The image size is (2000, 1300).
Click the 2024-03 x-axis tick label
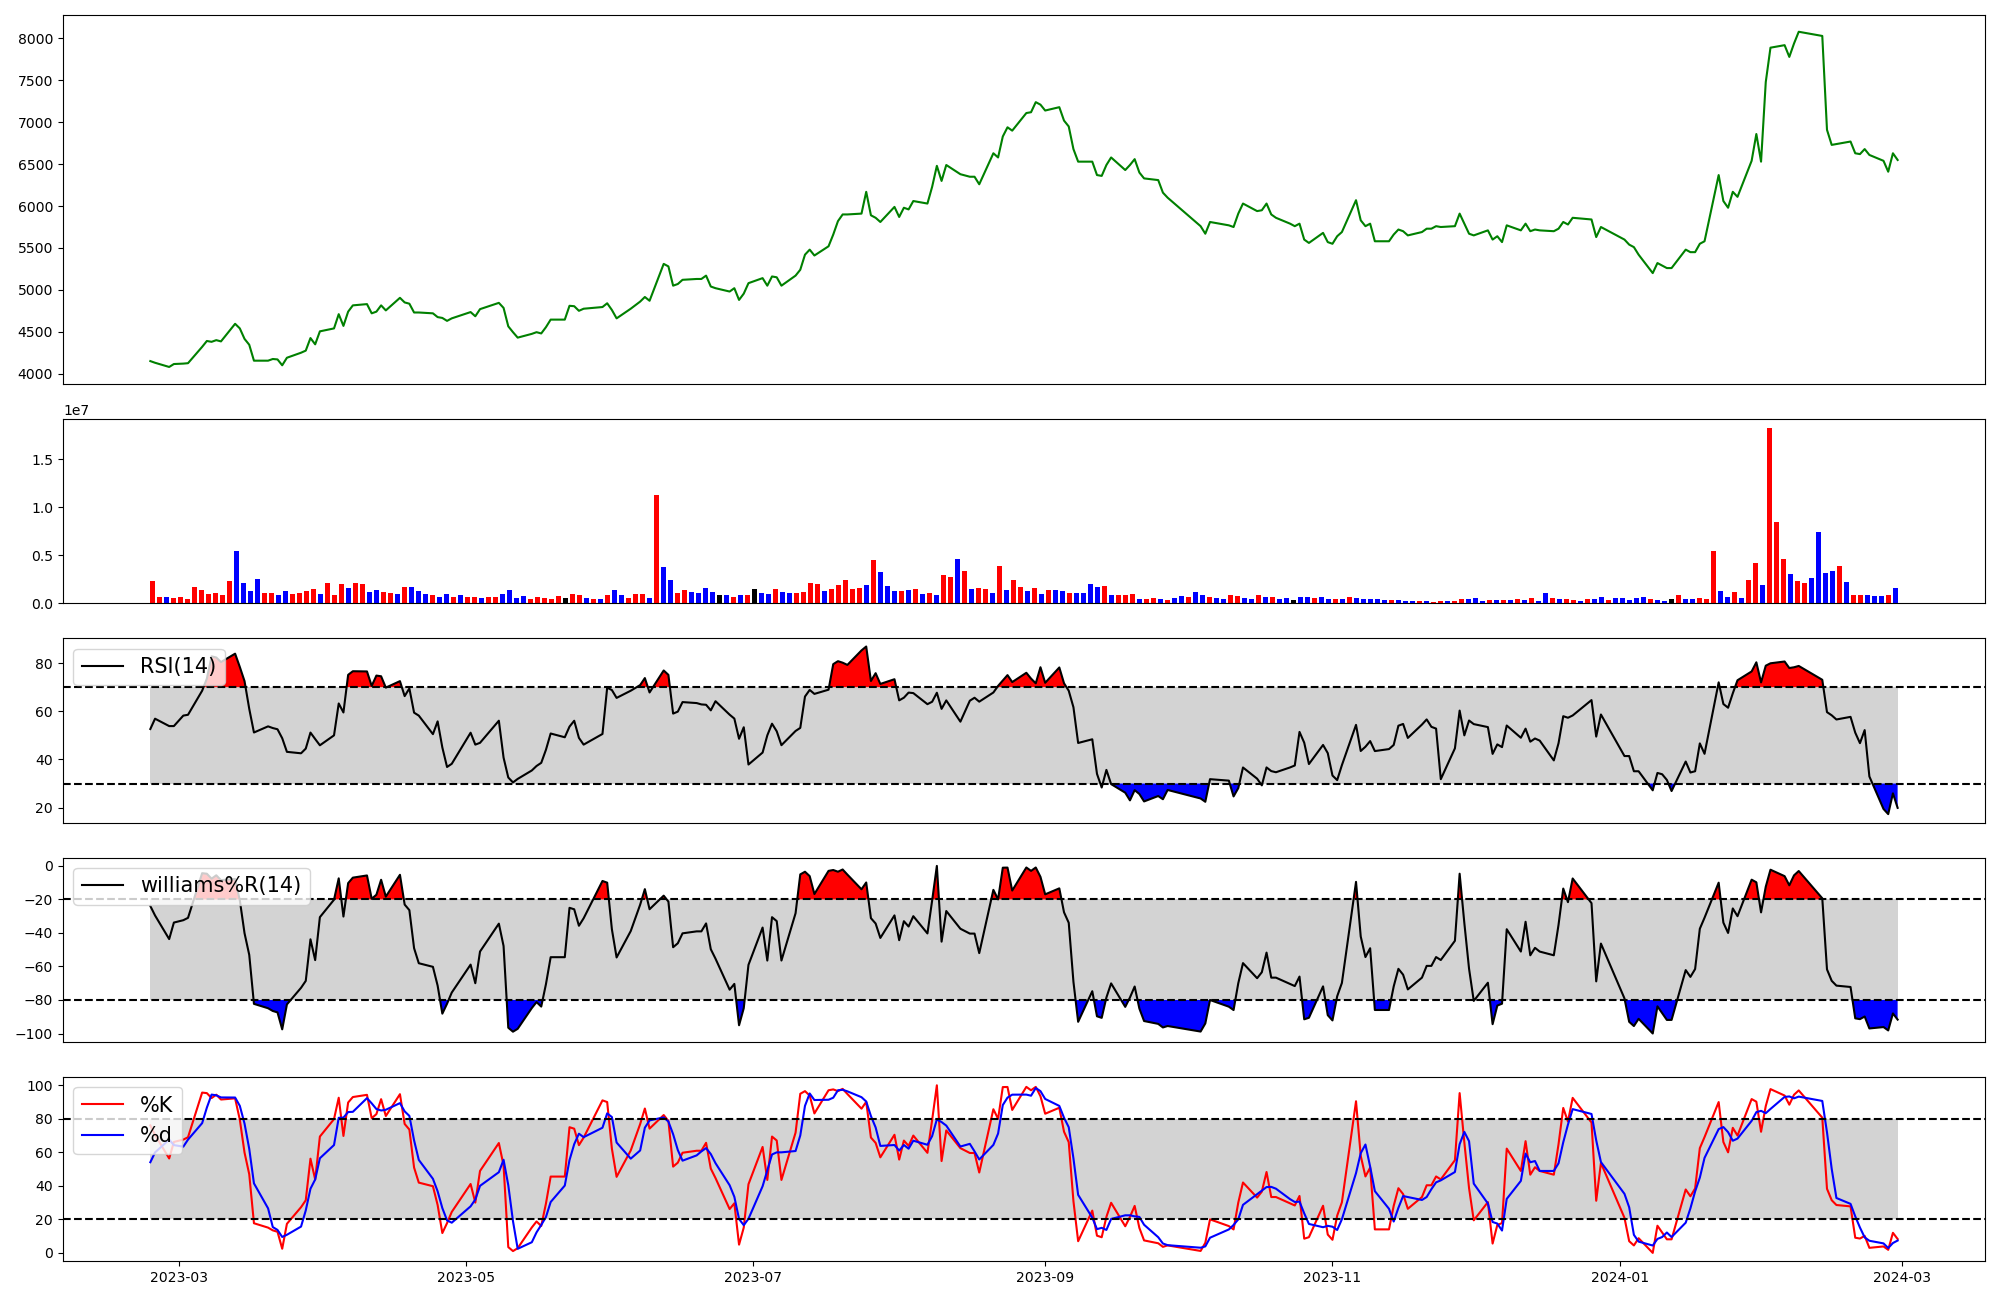pos(1900,1277)
